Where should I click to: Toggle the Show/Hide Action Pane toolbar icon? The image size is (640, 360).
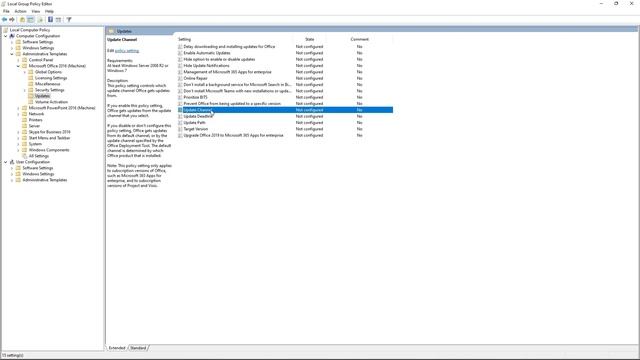(58, 20)
